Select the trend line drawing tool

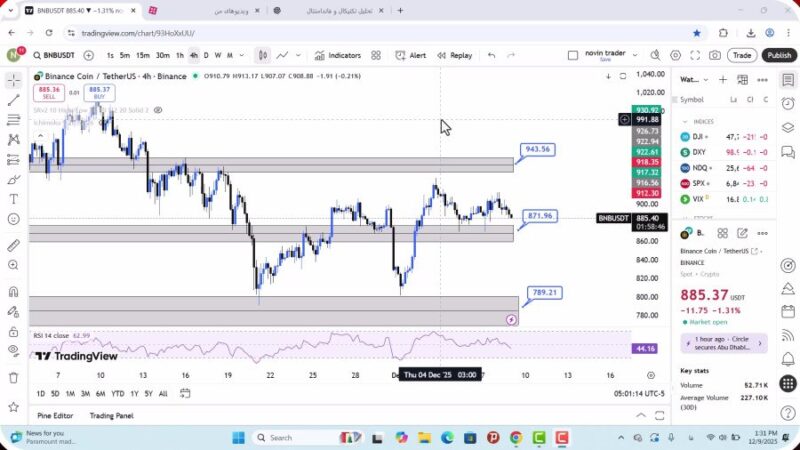pos(14,100)
